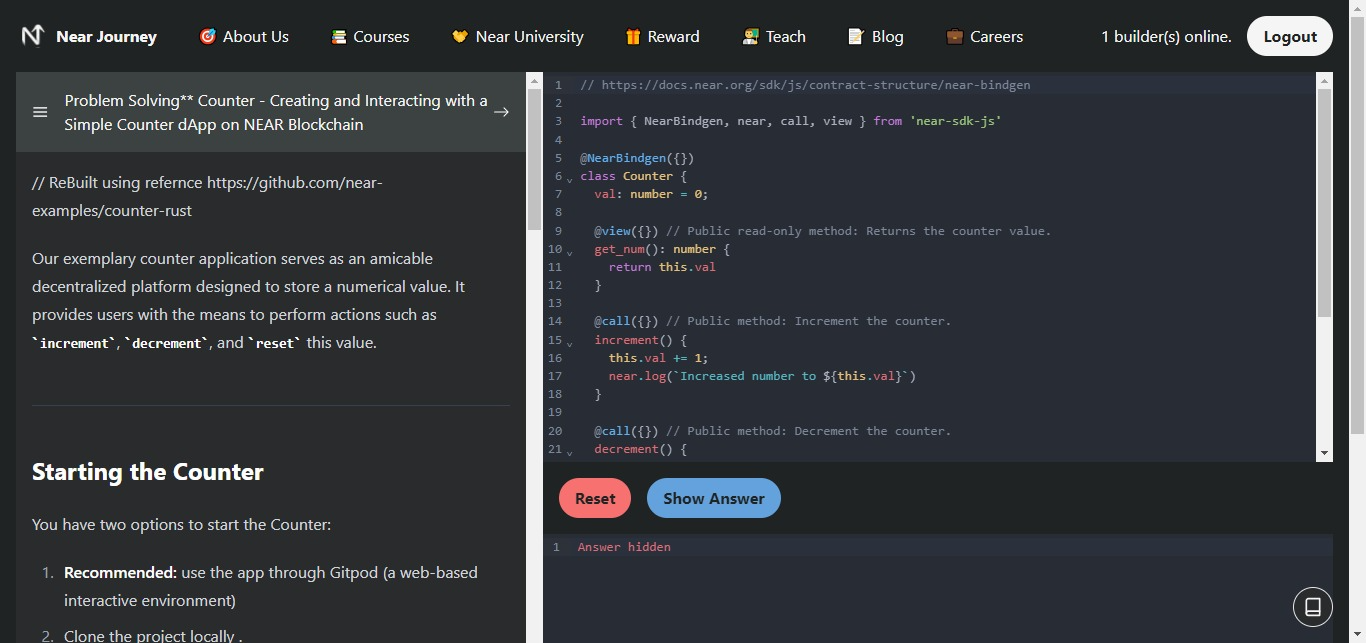Screen dimensions: 1366x643
Task: Click the @call Increment the counter comment line
Action: (772, 321)
